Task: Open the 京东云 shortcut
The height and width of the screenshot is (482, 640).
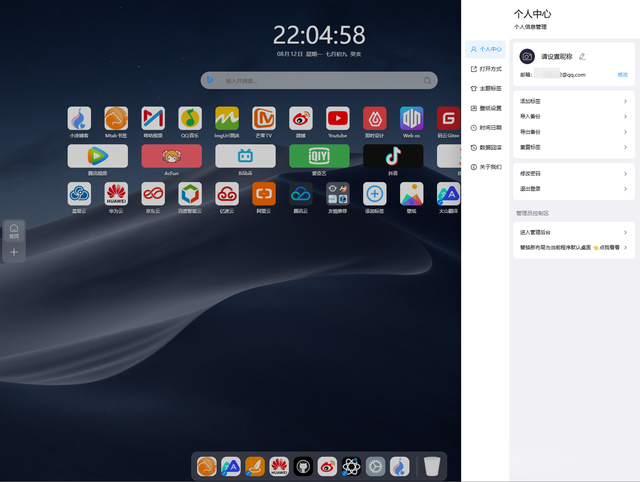Action: coord(153,194)
